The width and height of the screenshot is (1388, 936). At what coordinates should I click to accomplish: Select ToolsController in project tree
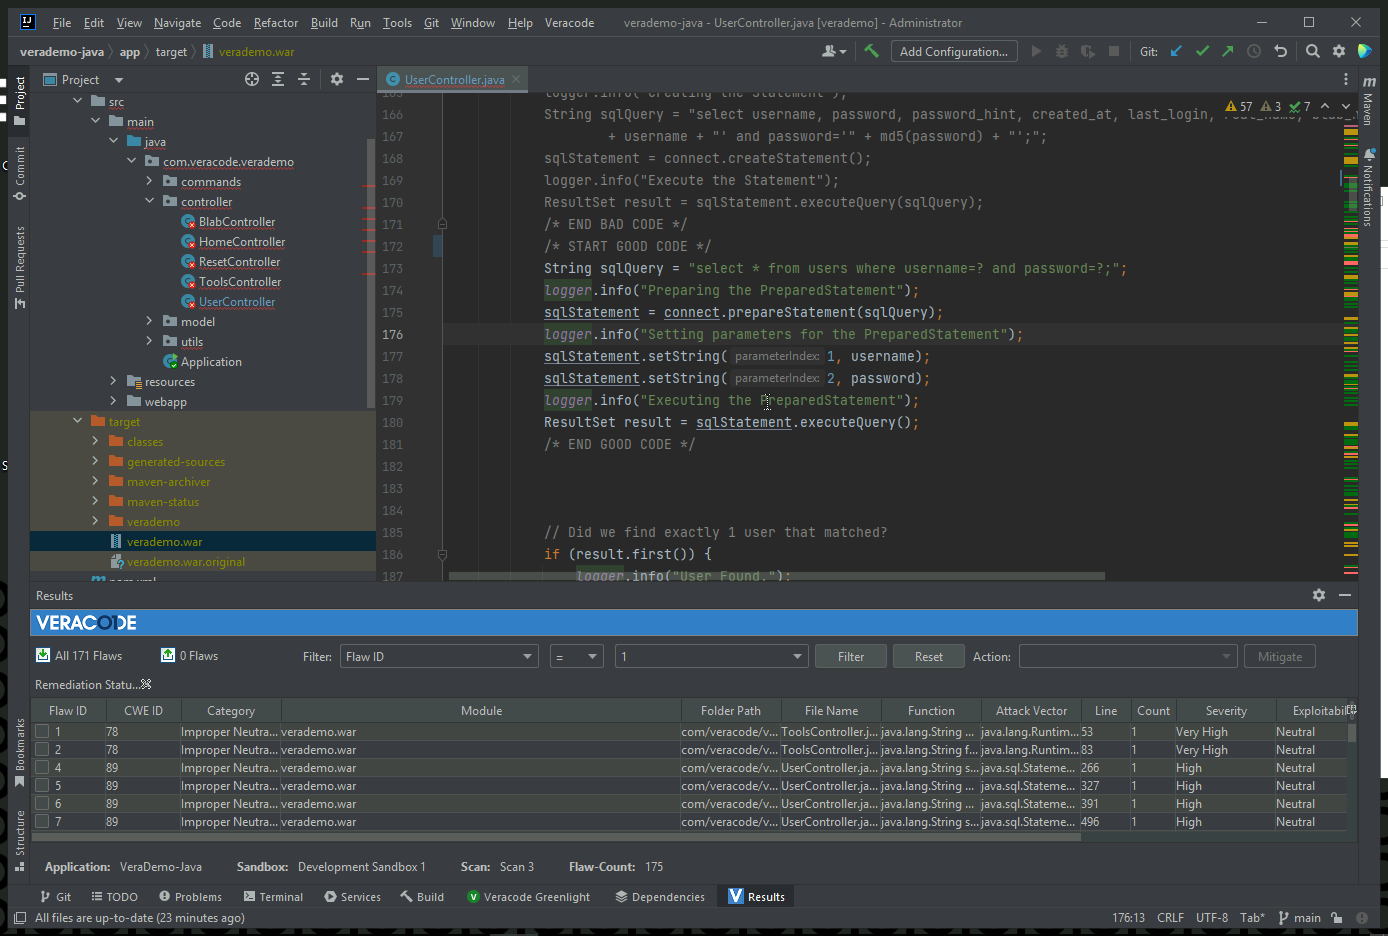click(x=240, y=281)
